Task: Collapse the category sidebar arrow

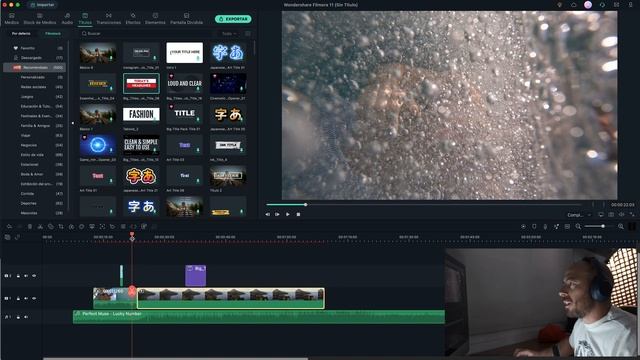Action: (x=73, y=123)
